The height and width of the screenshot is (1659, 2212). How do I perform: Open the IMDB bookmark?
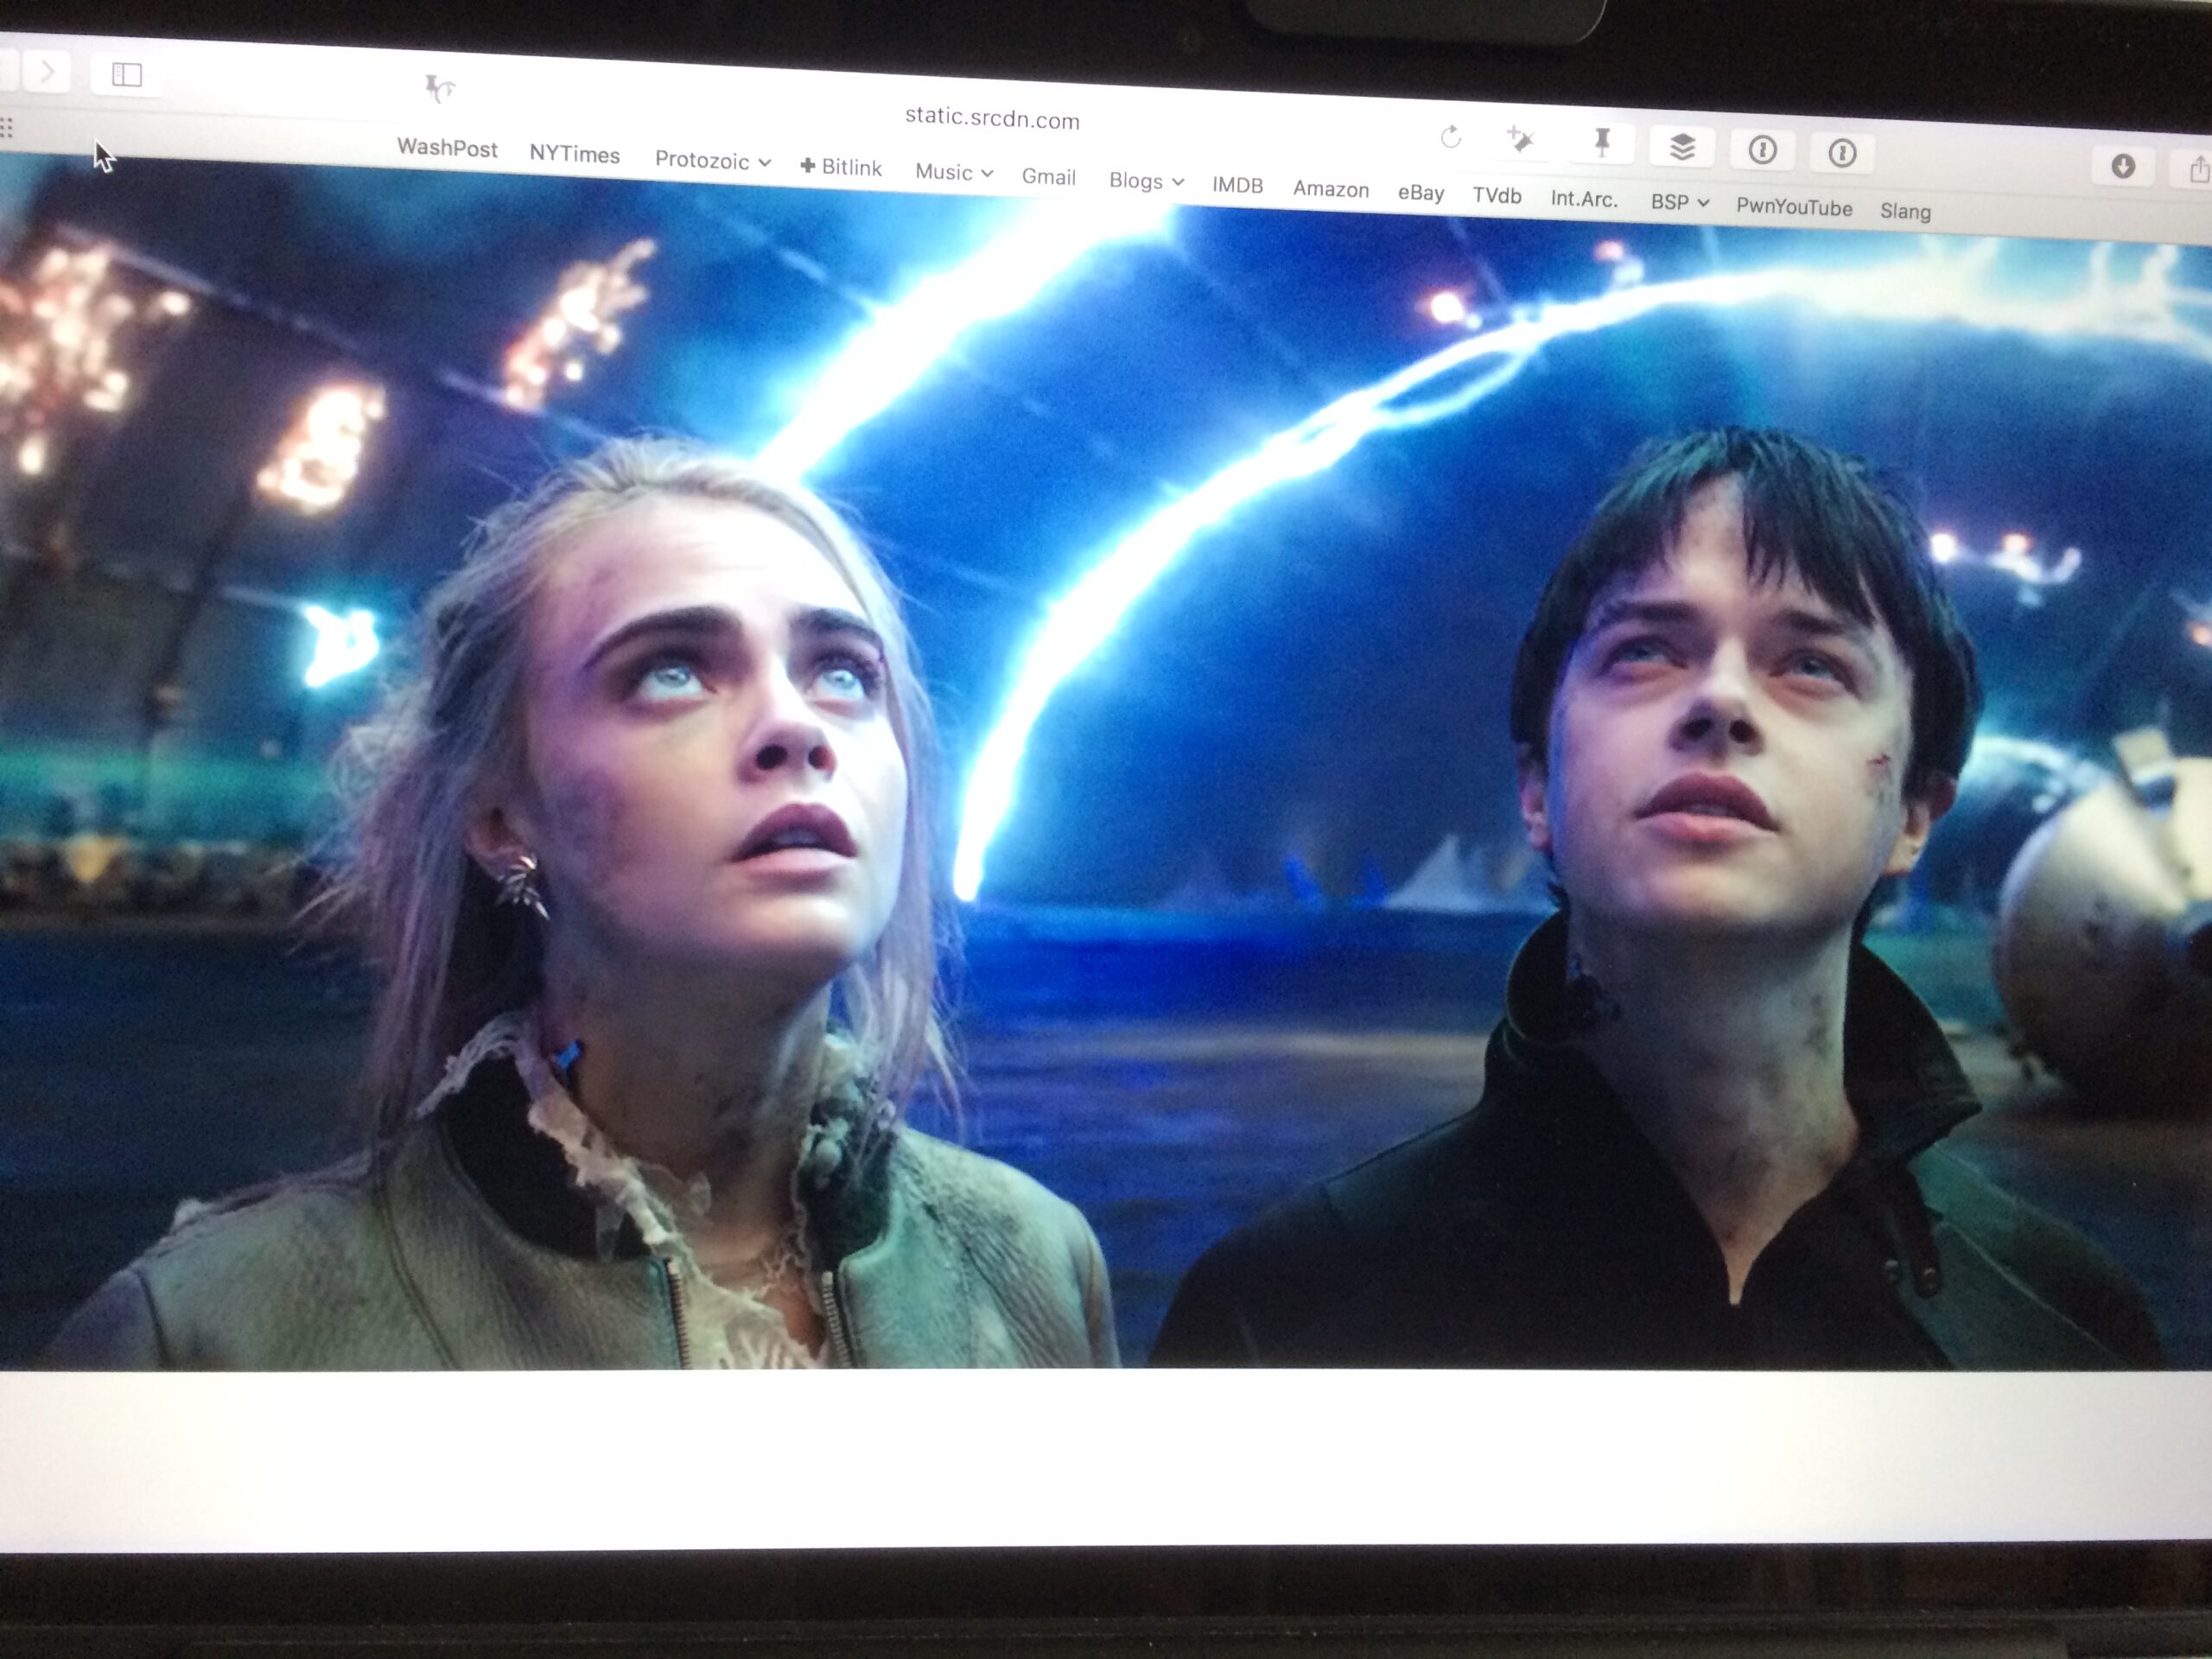pyautogui.click(x=1237, y=185)
